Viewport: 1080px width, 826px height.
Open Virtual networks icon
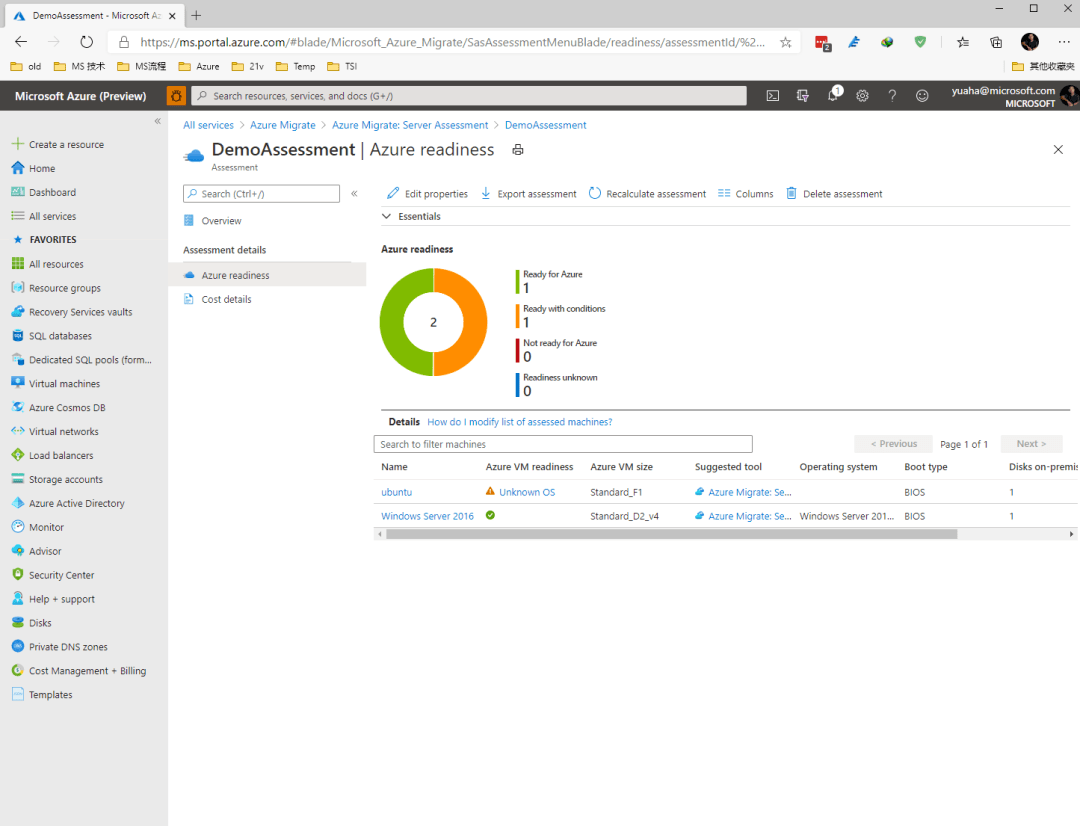pyautogui.click(x=18, y=431)
